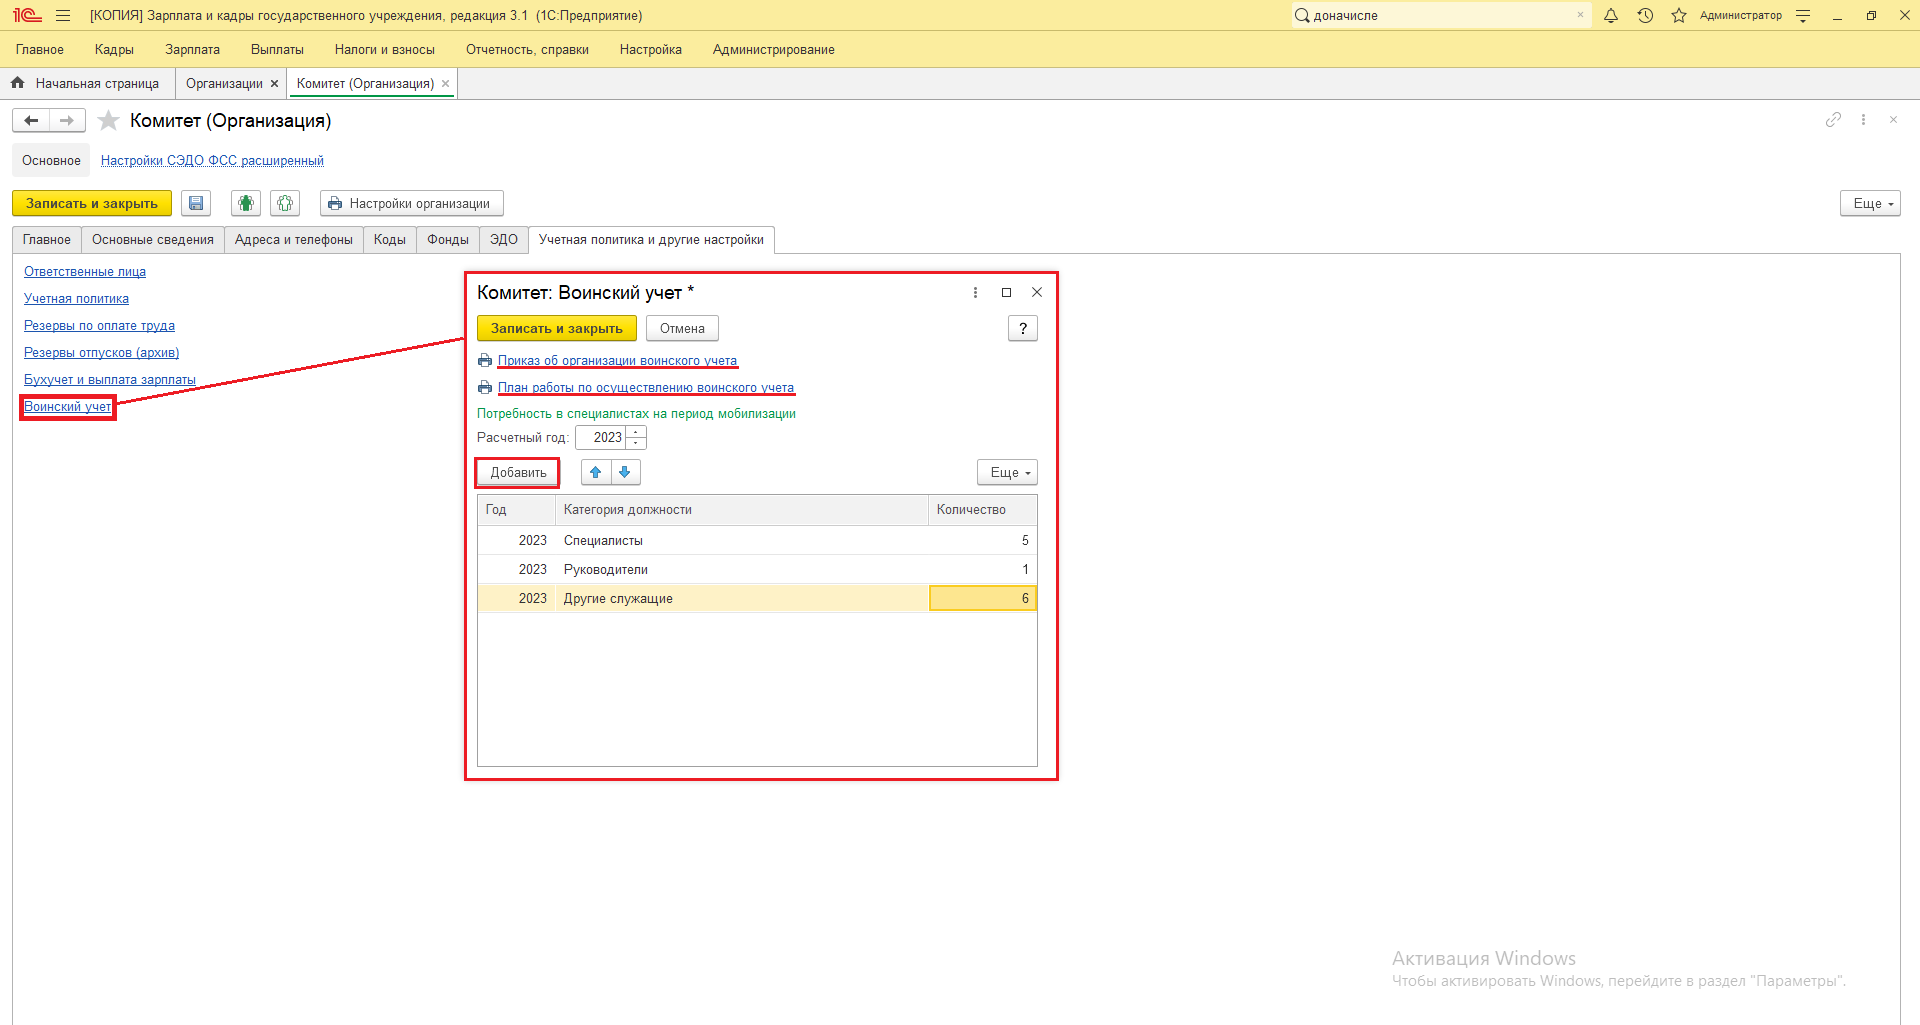Open Ответственные лица link

click(x=85, y=272)
